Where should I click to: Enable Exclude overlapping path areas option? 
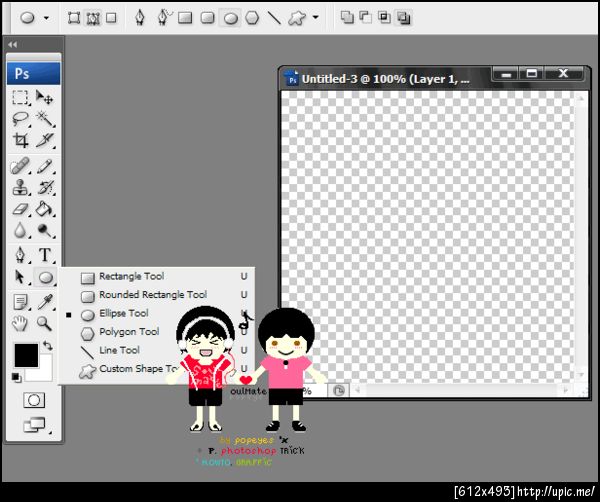click(403, 17)
